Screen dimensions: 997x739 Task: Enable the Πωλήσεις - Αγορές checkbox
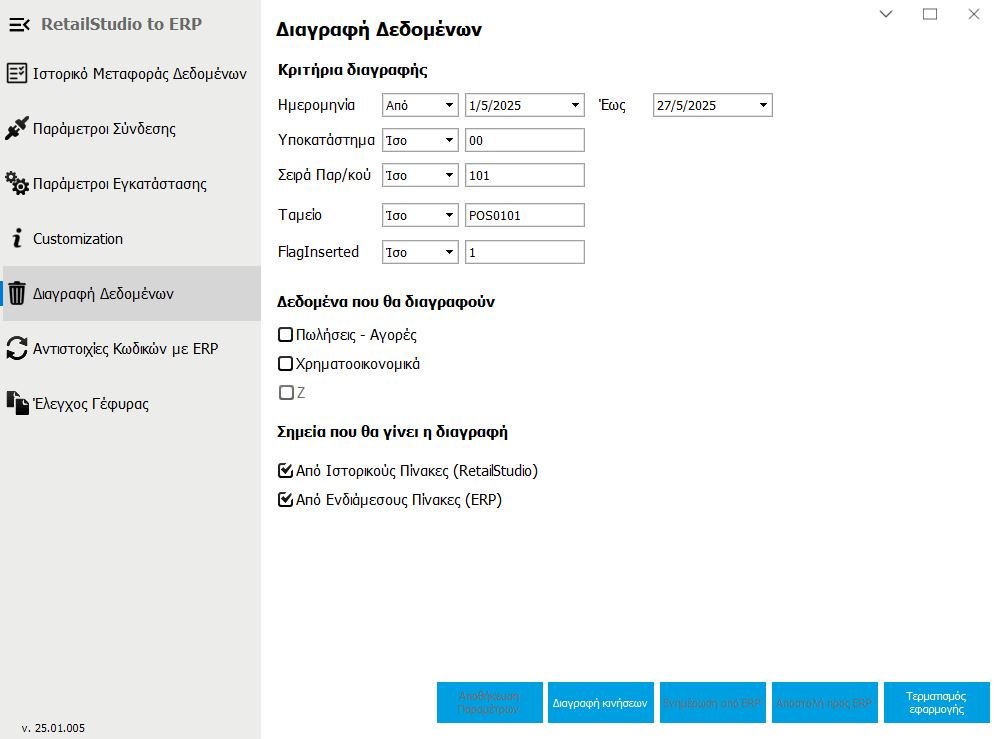[x=286, y=335]
